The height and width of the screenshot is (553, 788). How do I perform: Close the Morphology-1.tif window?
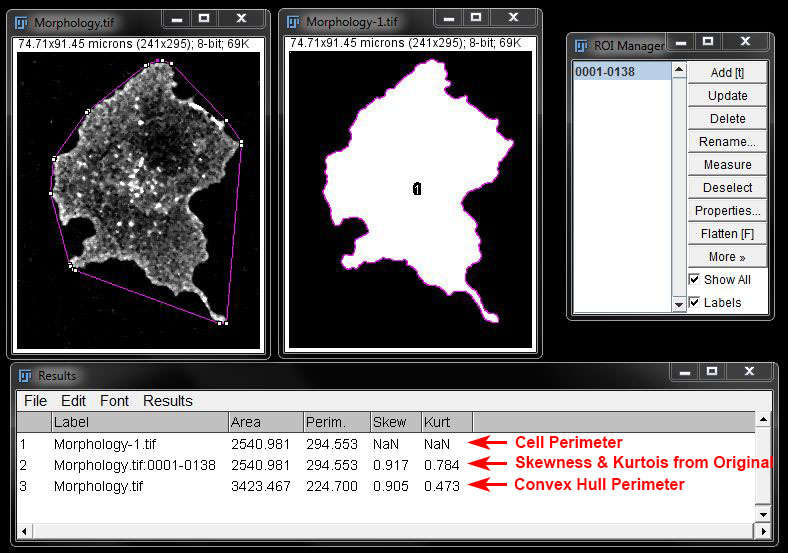pos(513,18)
